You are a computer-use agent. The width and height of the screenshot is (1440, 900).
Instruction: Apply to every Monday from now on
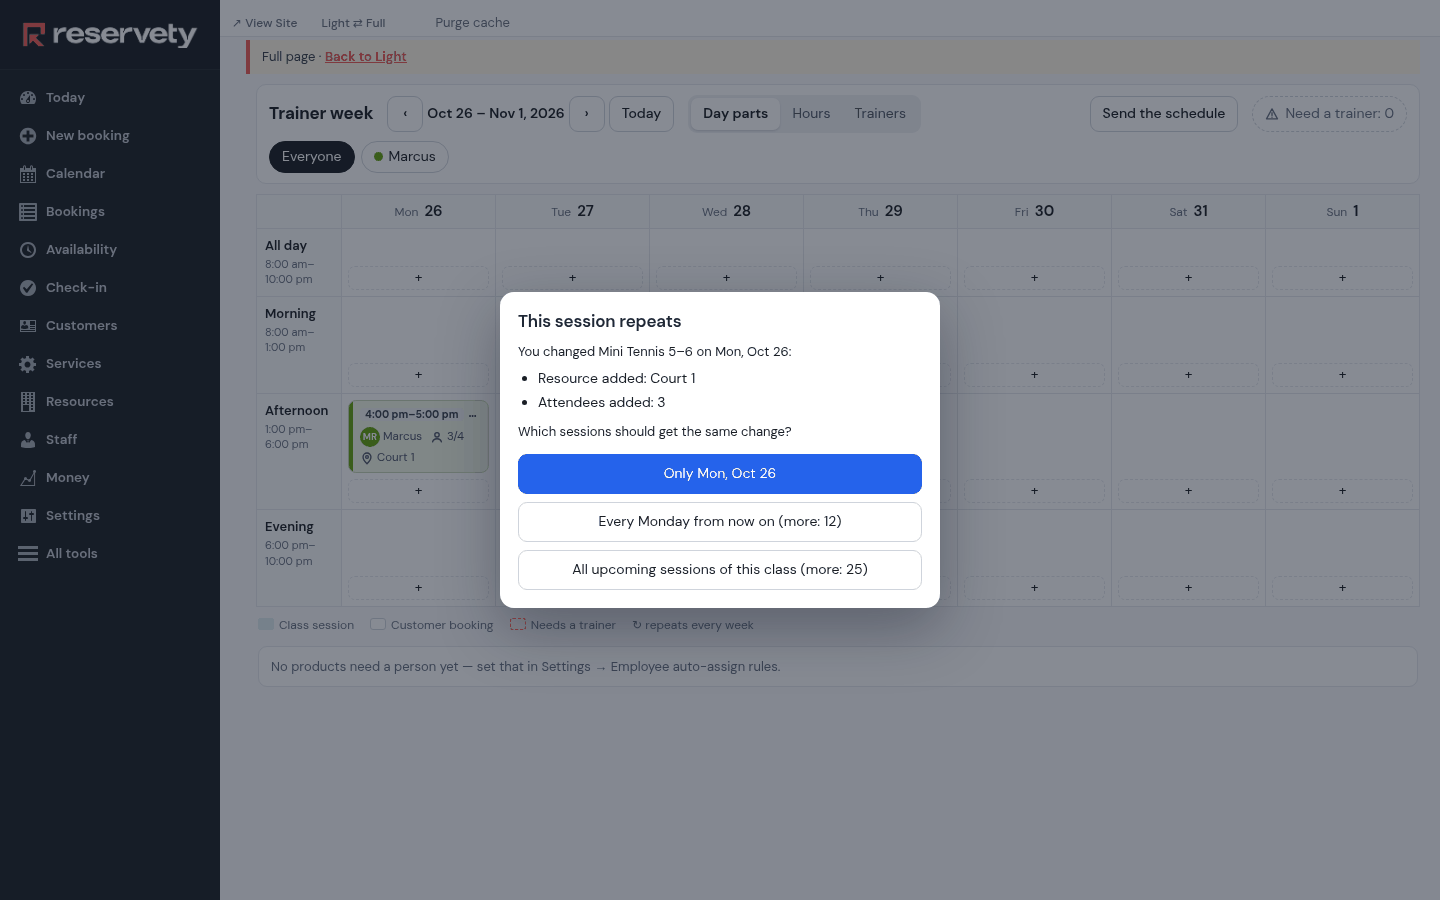coord(720,522)
